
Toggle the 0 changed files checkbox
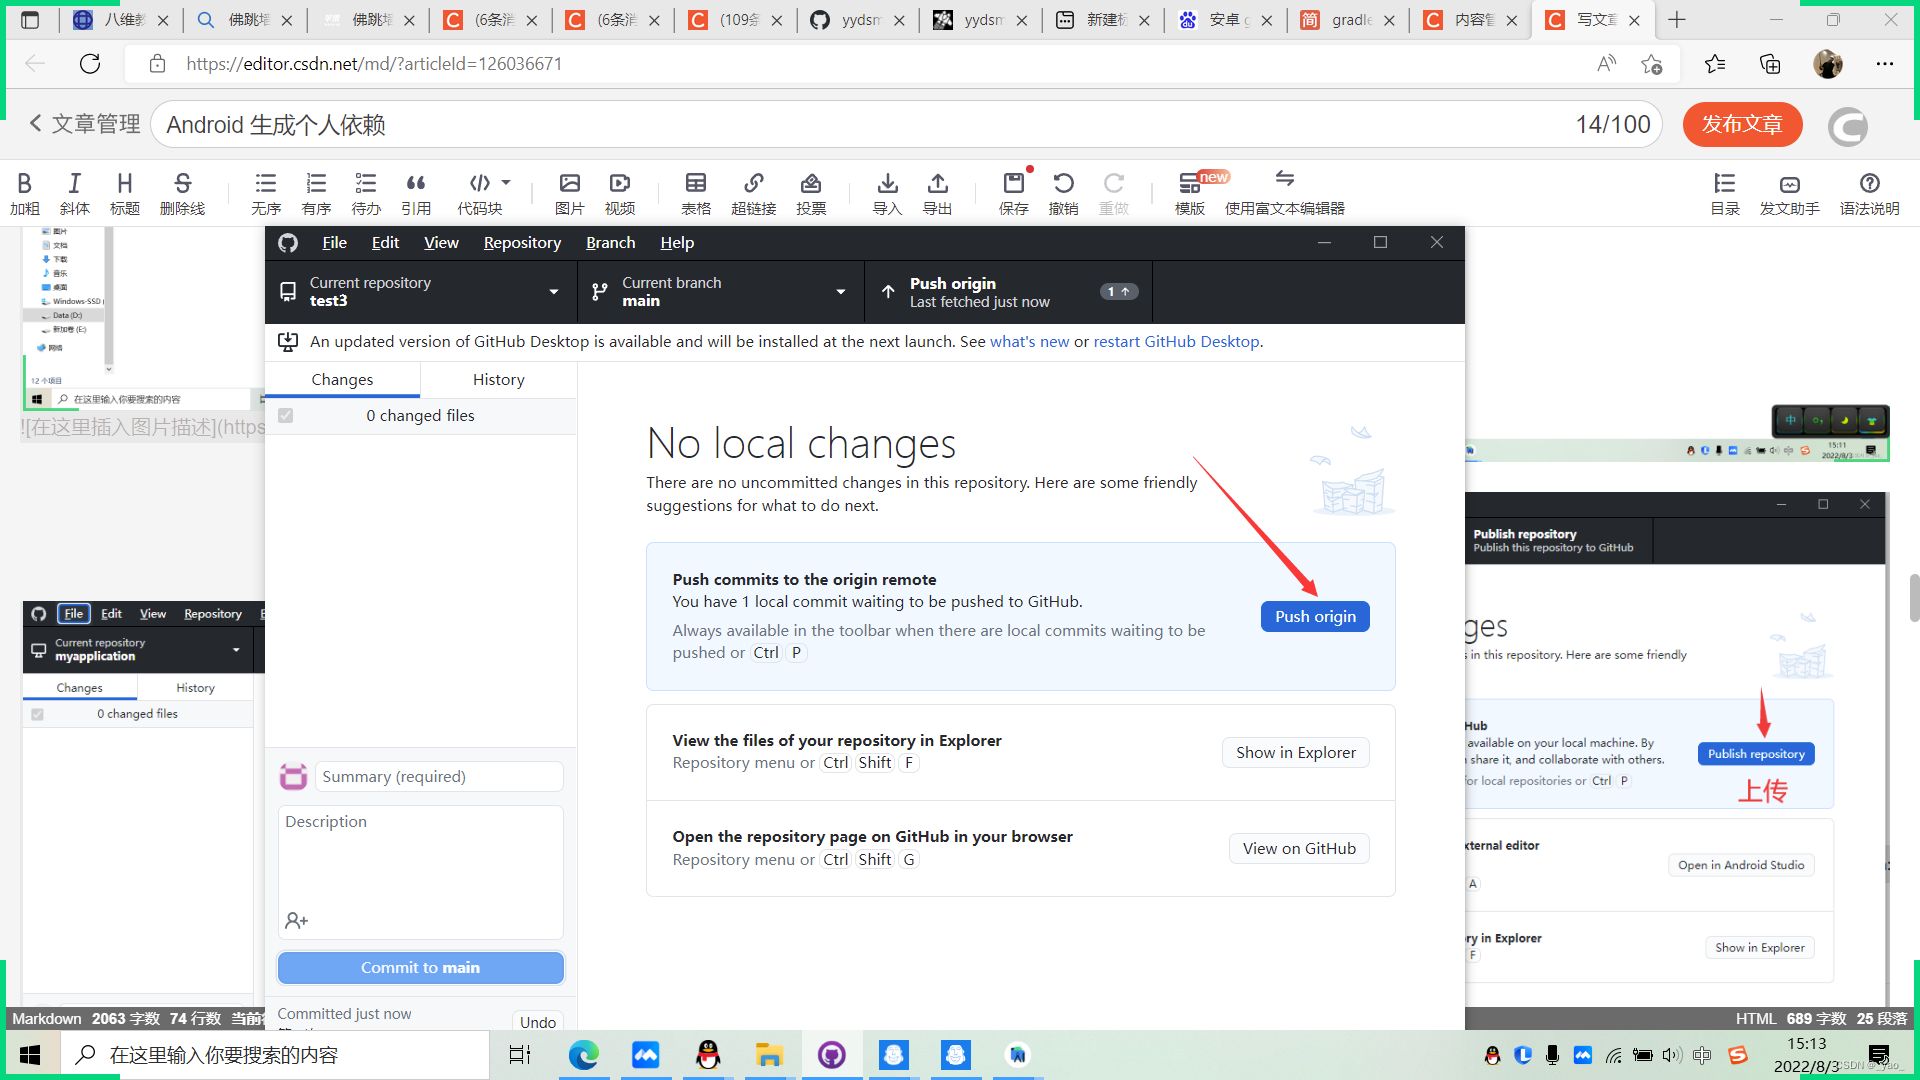click(x=287, y=414)
